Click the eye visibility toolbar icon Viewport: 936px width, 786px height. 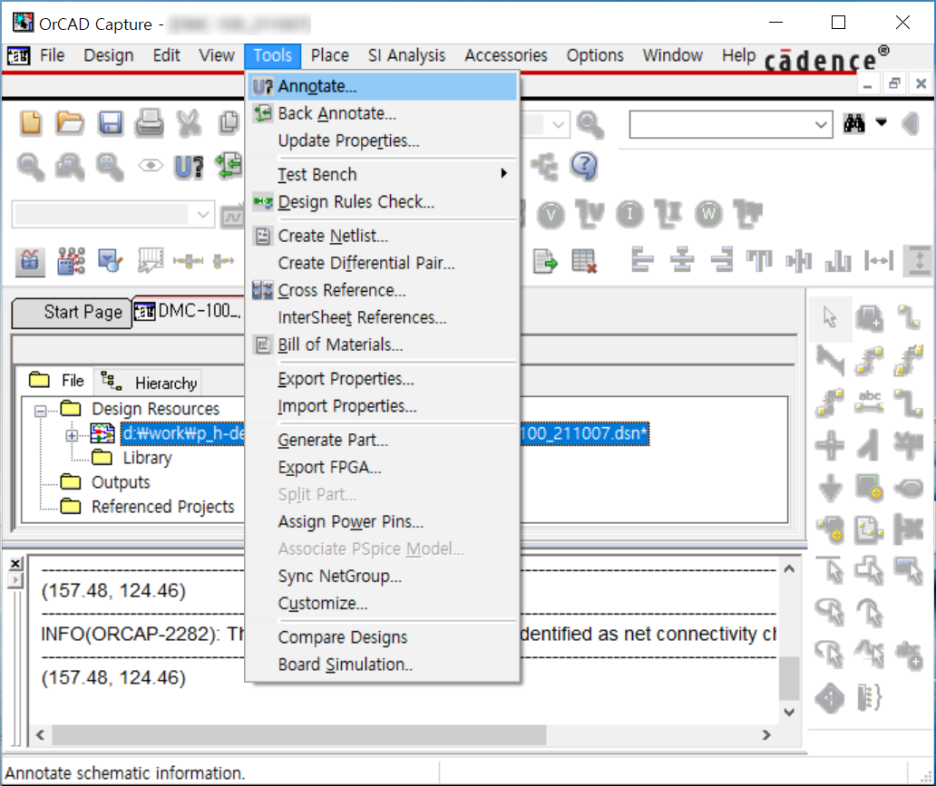[x=150, y=166]
